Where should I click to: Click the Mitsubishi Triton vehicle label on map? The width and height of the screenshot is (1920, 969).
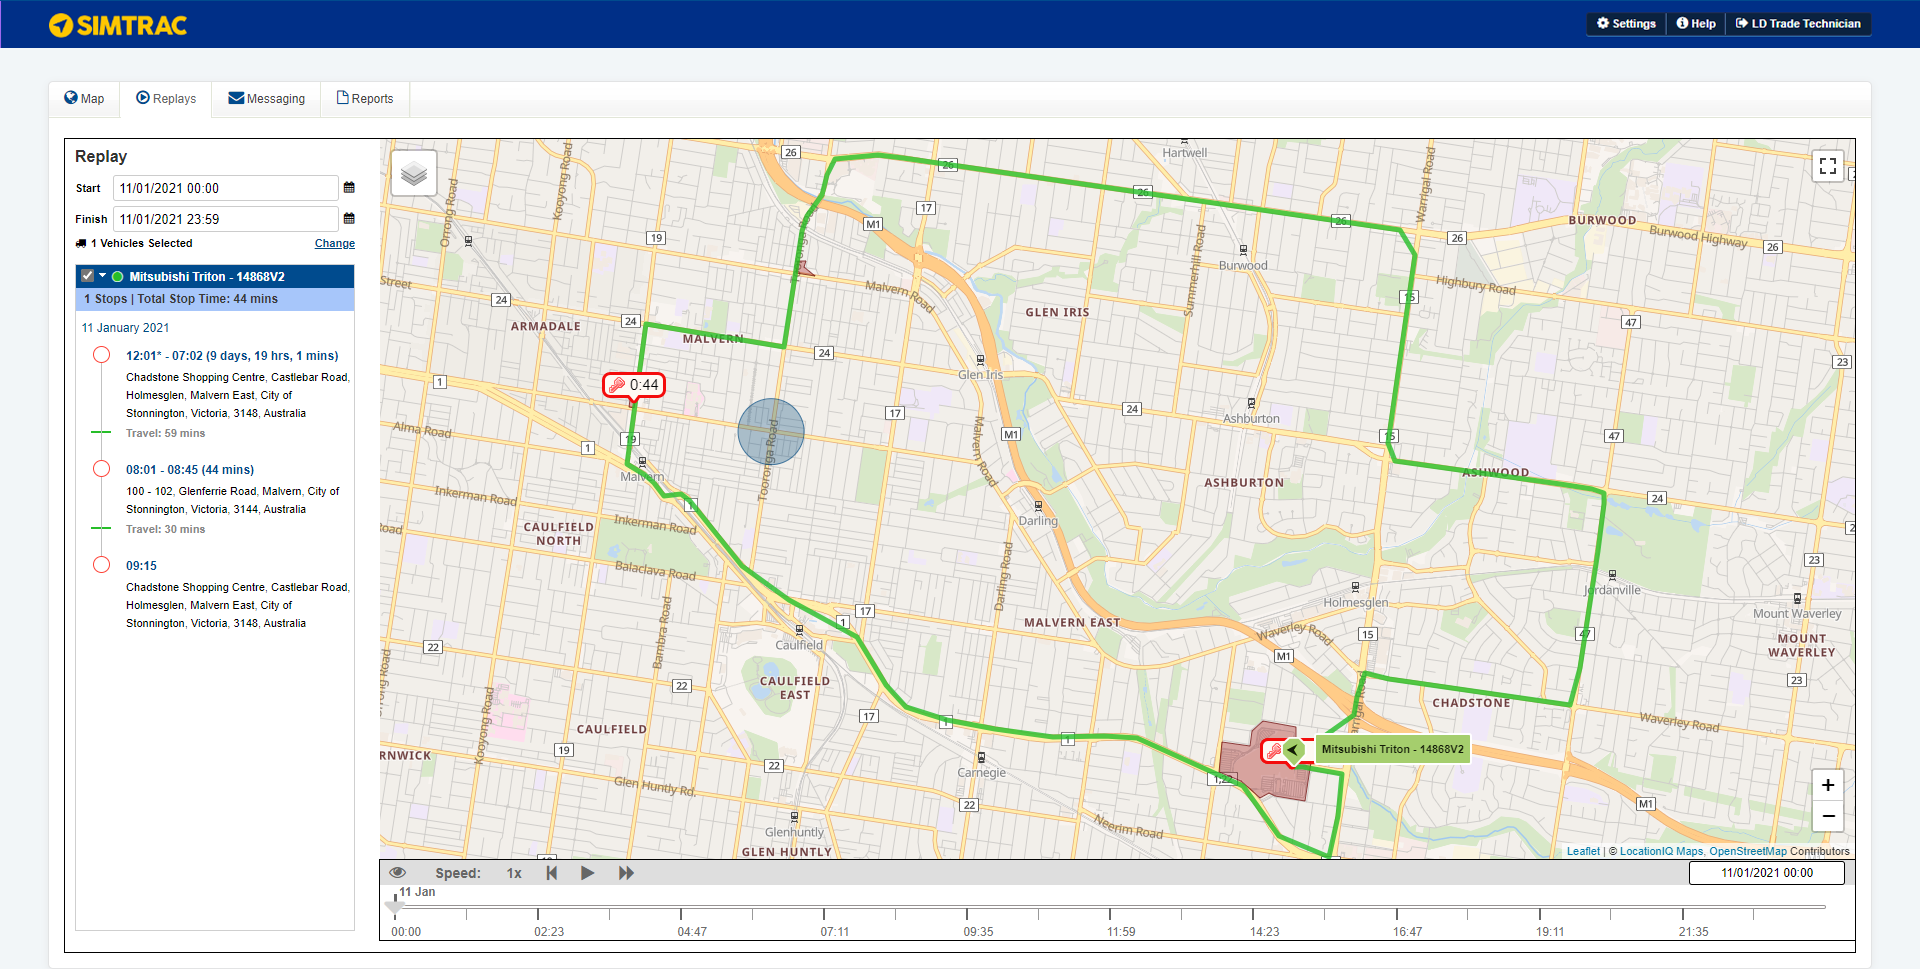tap(1392, 749)
